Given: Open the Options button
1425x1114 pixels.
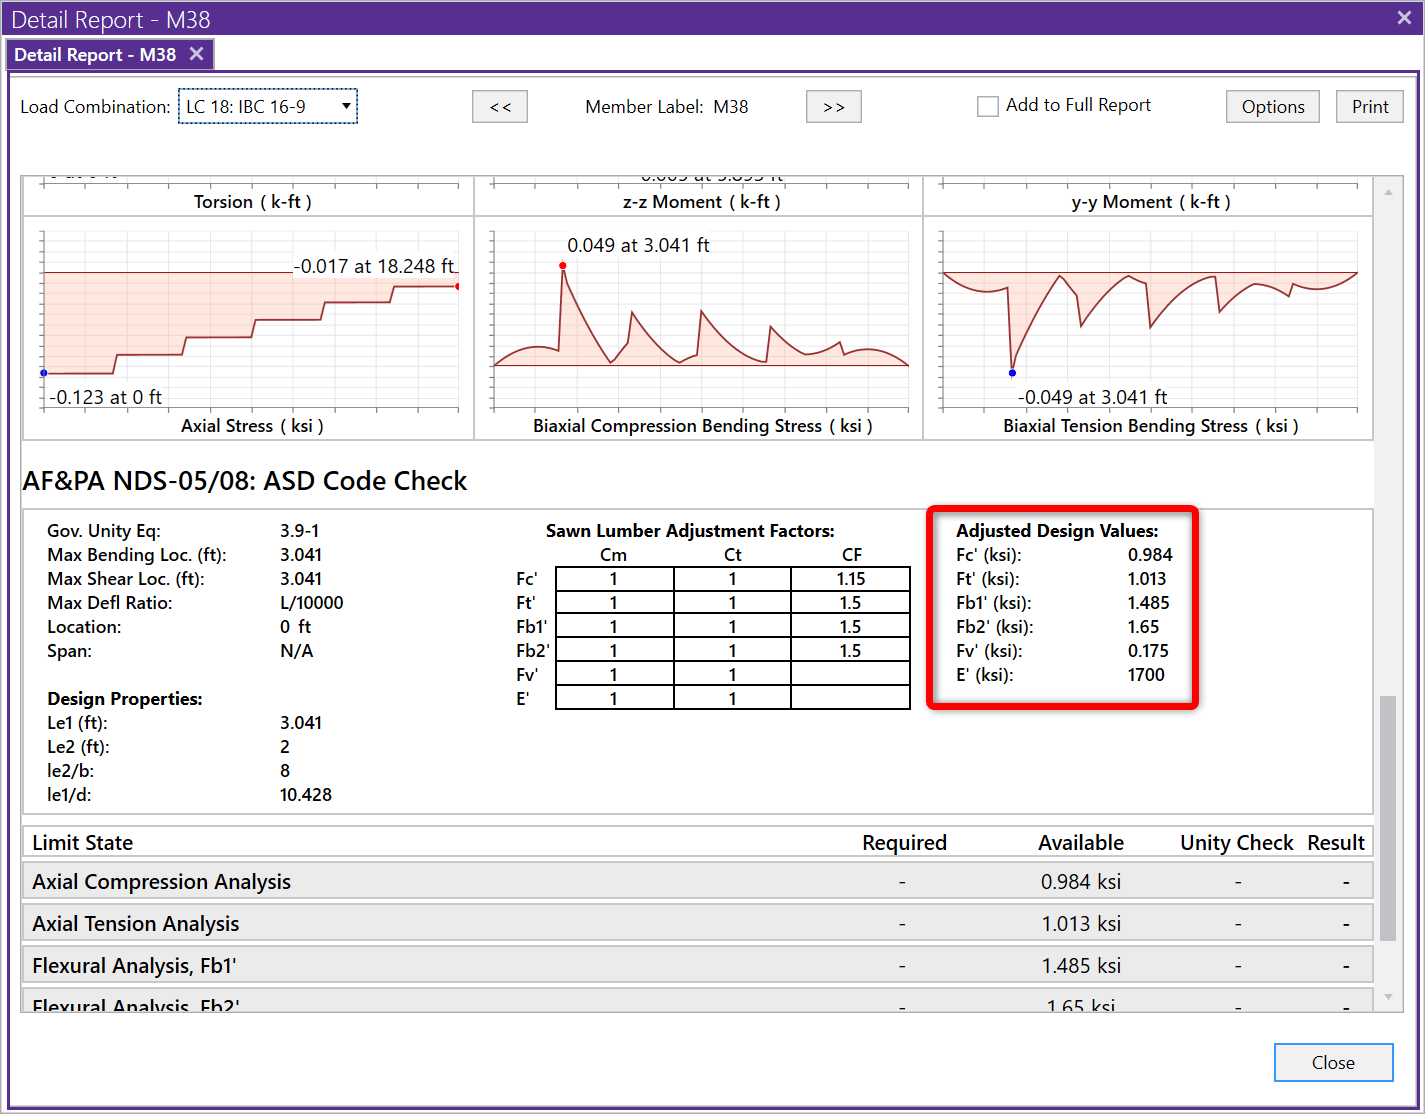Looking at the screenshot, I should pos(1272,107).
